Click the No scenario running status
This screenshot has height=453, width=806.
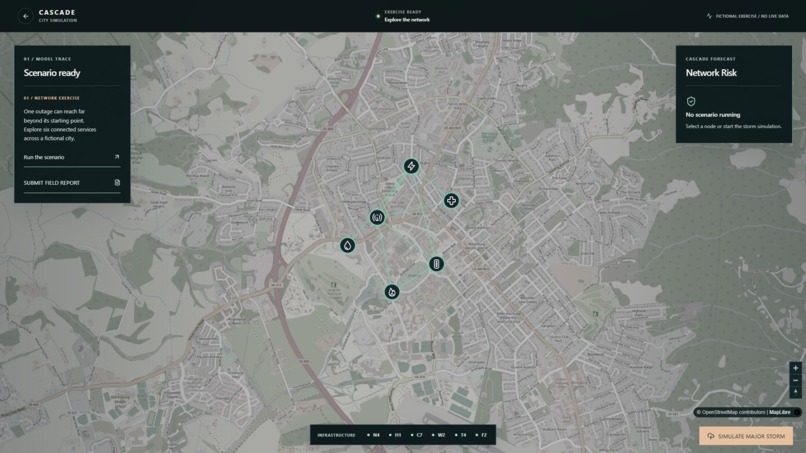coord(712,115)
